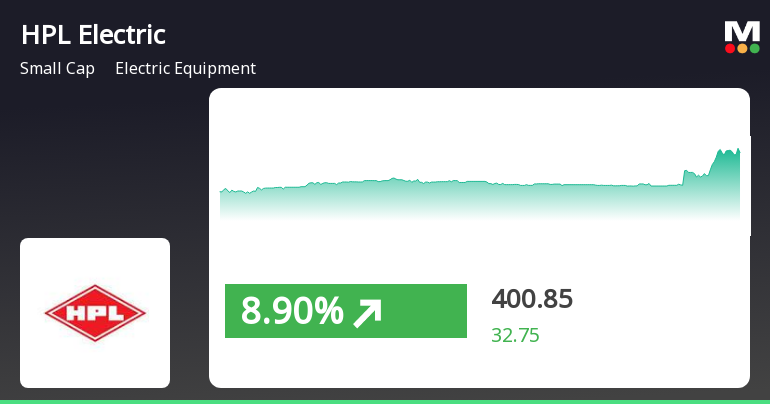Click the orange dot under the M logo
Image resolution: width=770 pixels, height=404 pixels.
point(742,48)
